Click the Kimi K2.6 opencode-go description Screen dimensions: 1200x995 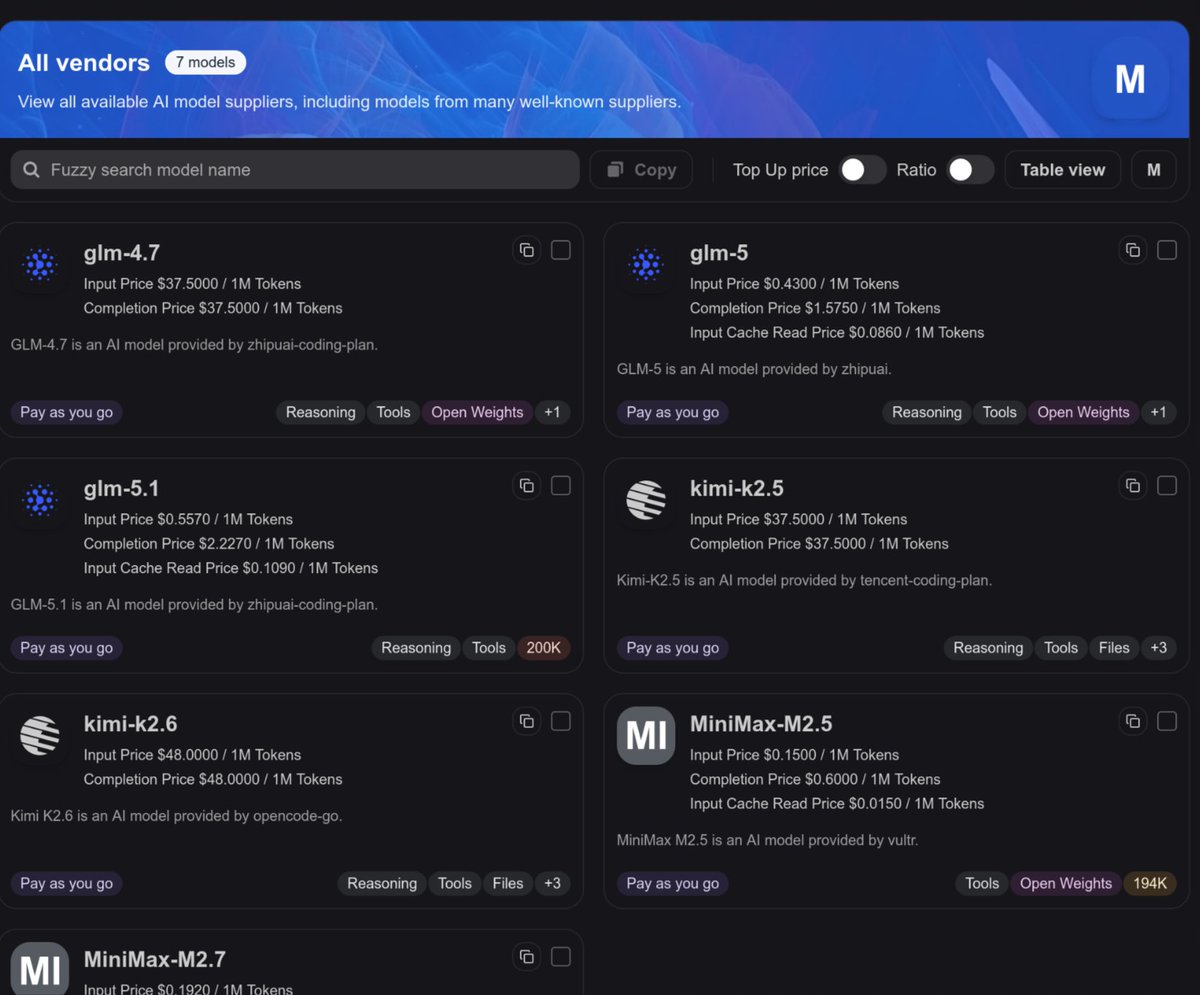[x=177, y=816]
